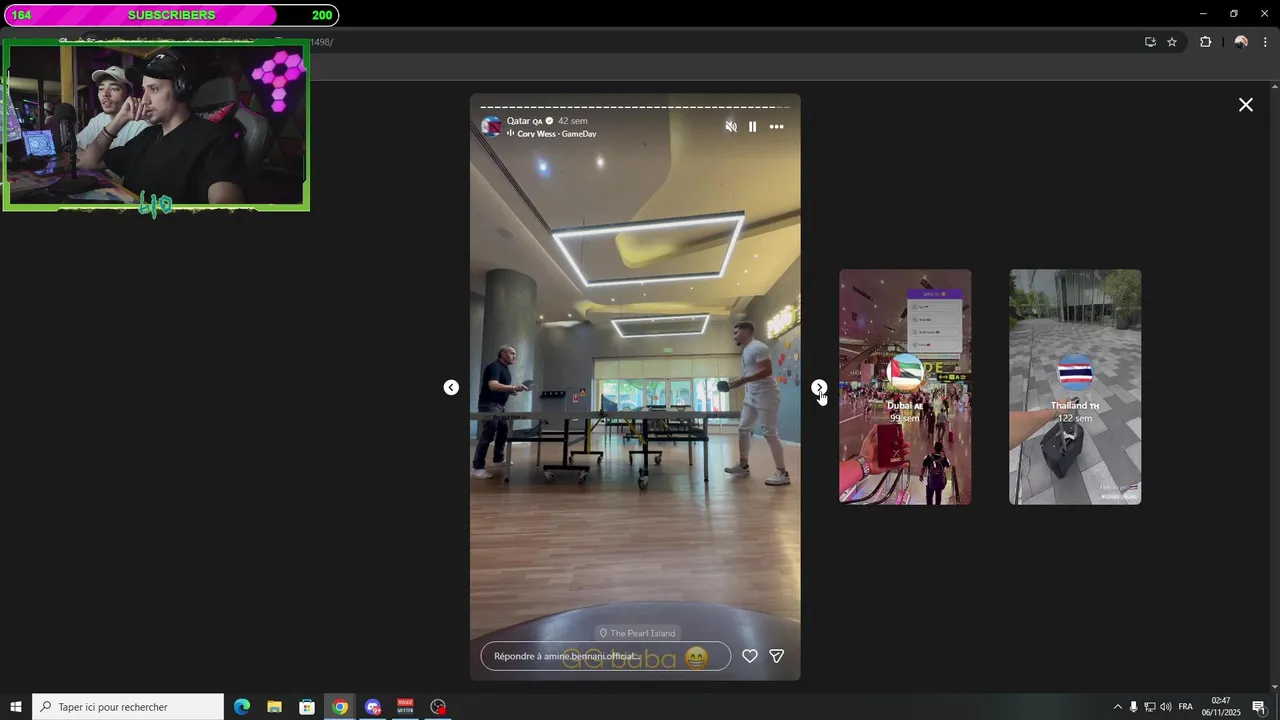Like the story with the heart icon
1280x720 pixels.
point(750,656)
